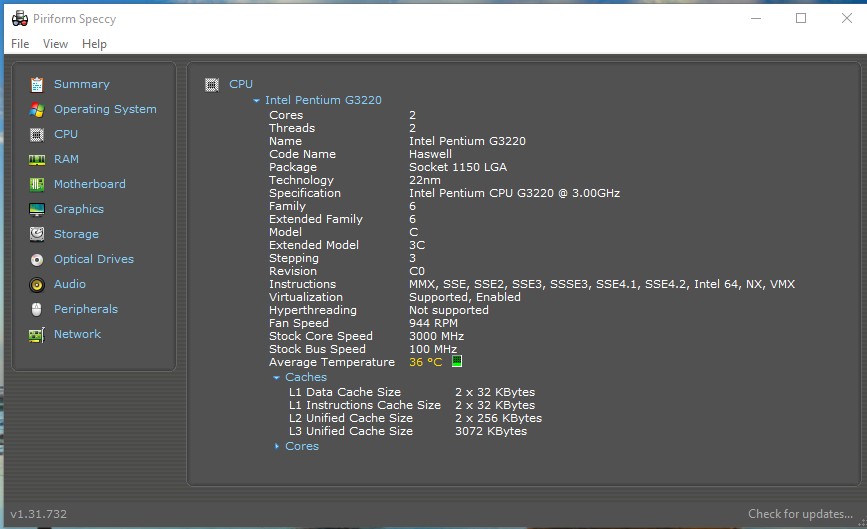This screenshot has height=529, width=867.
Task: Open the Network section
Action: (77, 334)
